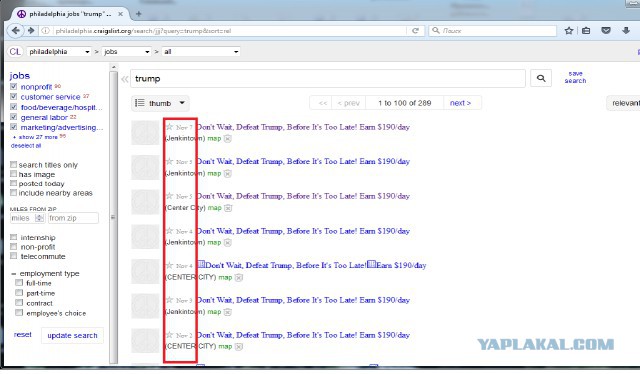
Task: Collapse sidebar with the double-chevron icon
Action: [x=124, y=79]
